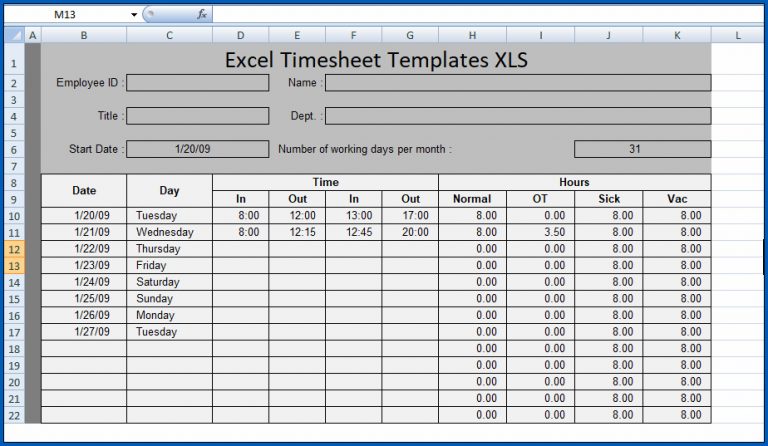Viewport: 768px width, 446px height.
Task: Select row 22 header
Action: click(12, 414)
